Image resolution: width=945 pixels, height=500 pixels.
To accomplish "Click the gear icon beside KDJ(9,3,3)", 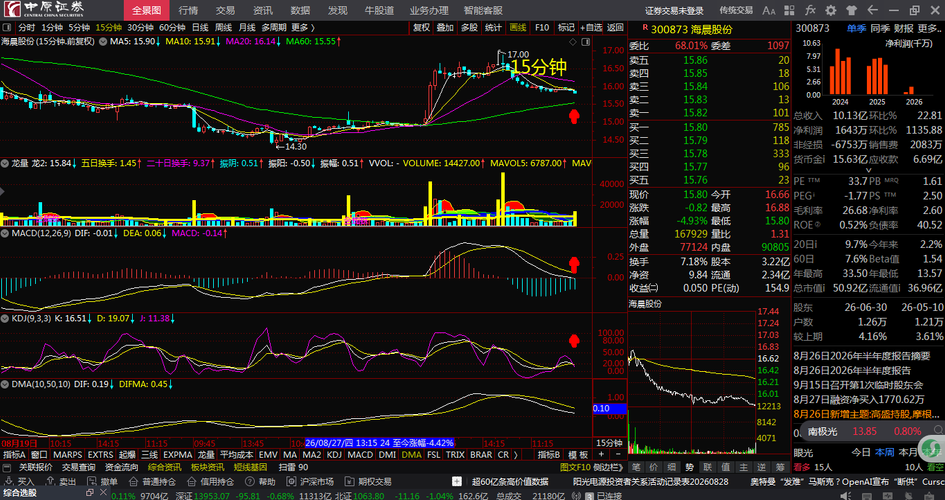I will pos(5,318).
